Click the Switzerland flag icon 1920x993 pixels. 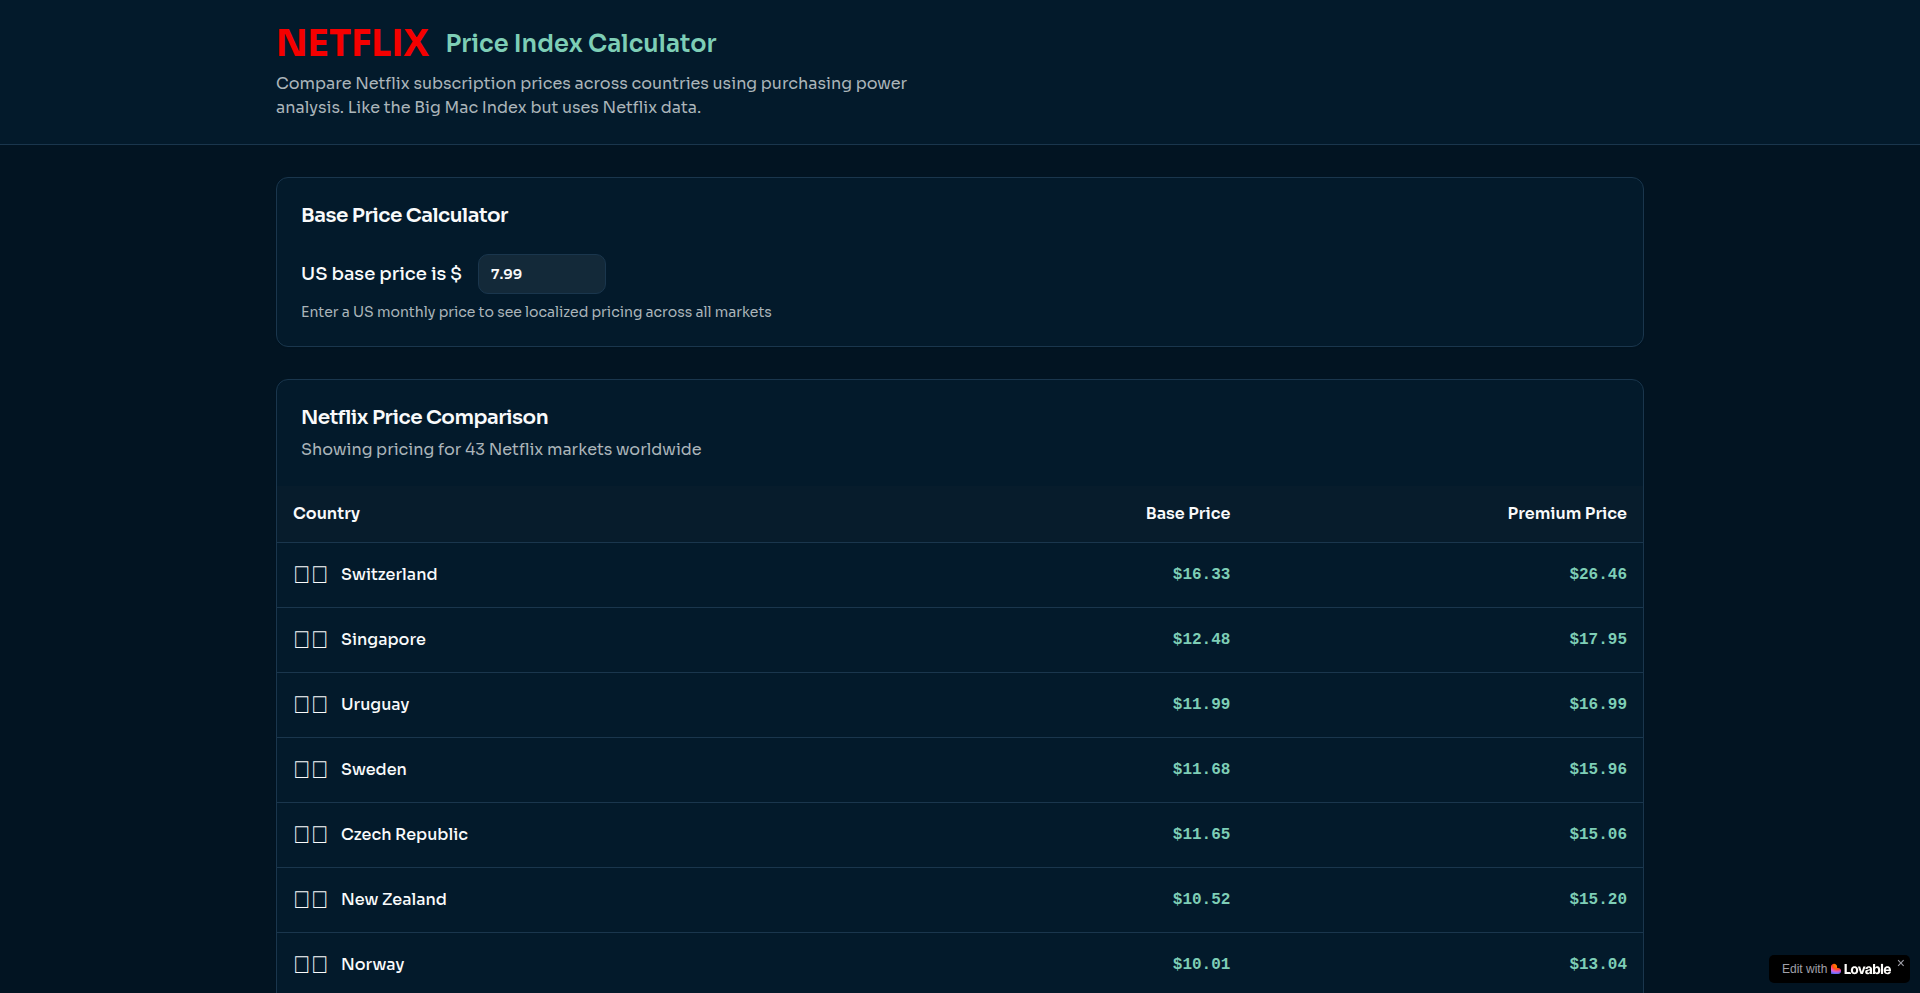[x=311, y=575]
